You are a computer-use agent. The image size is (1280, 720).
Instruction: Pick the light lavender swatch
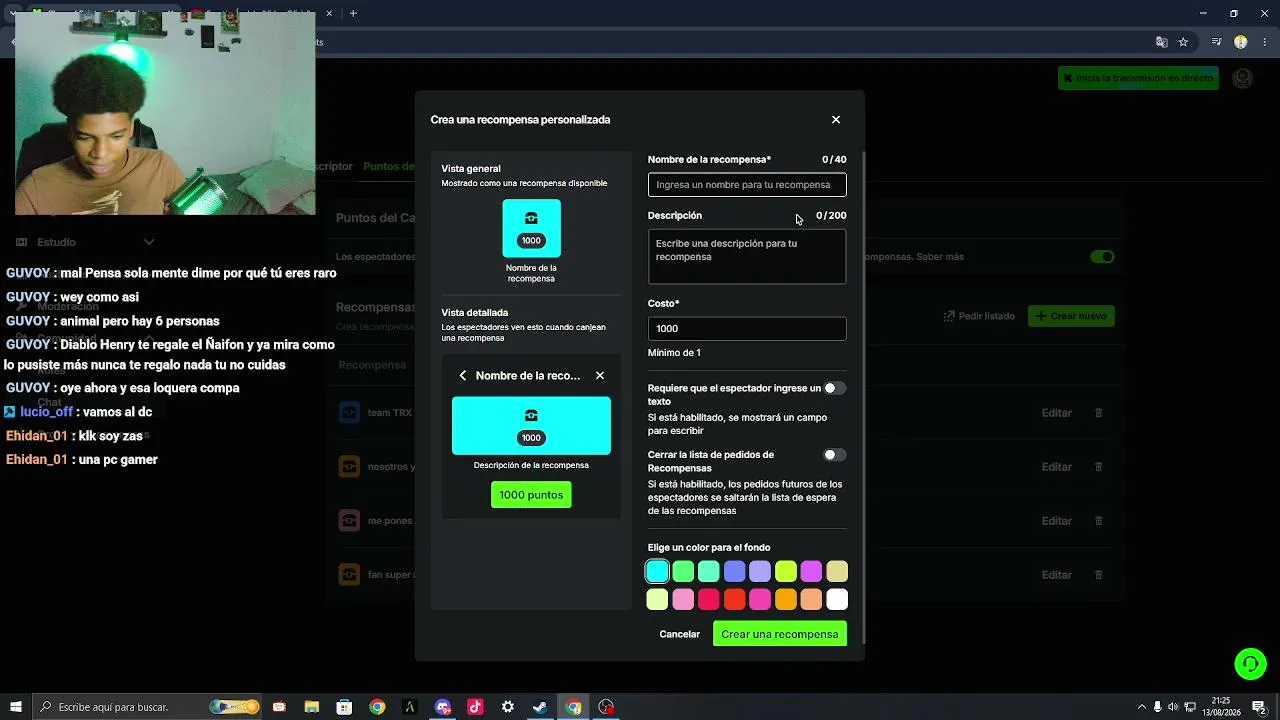pyautogui.click(x=760, y=571)
